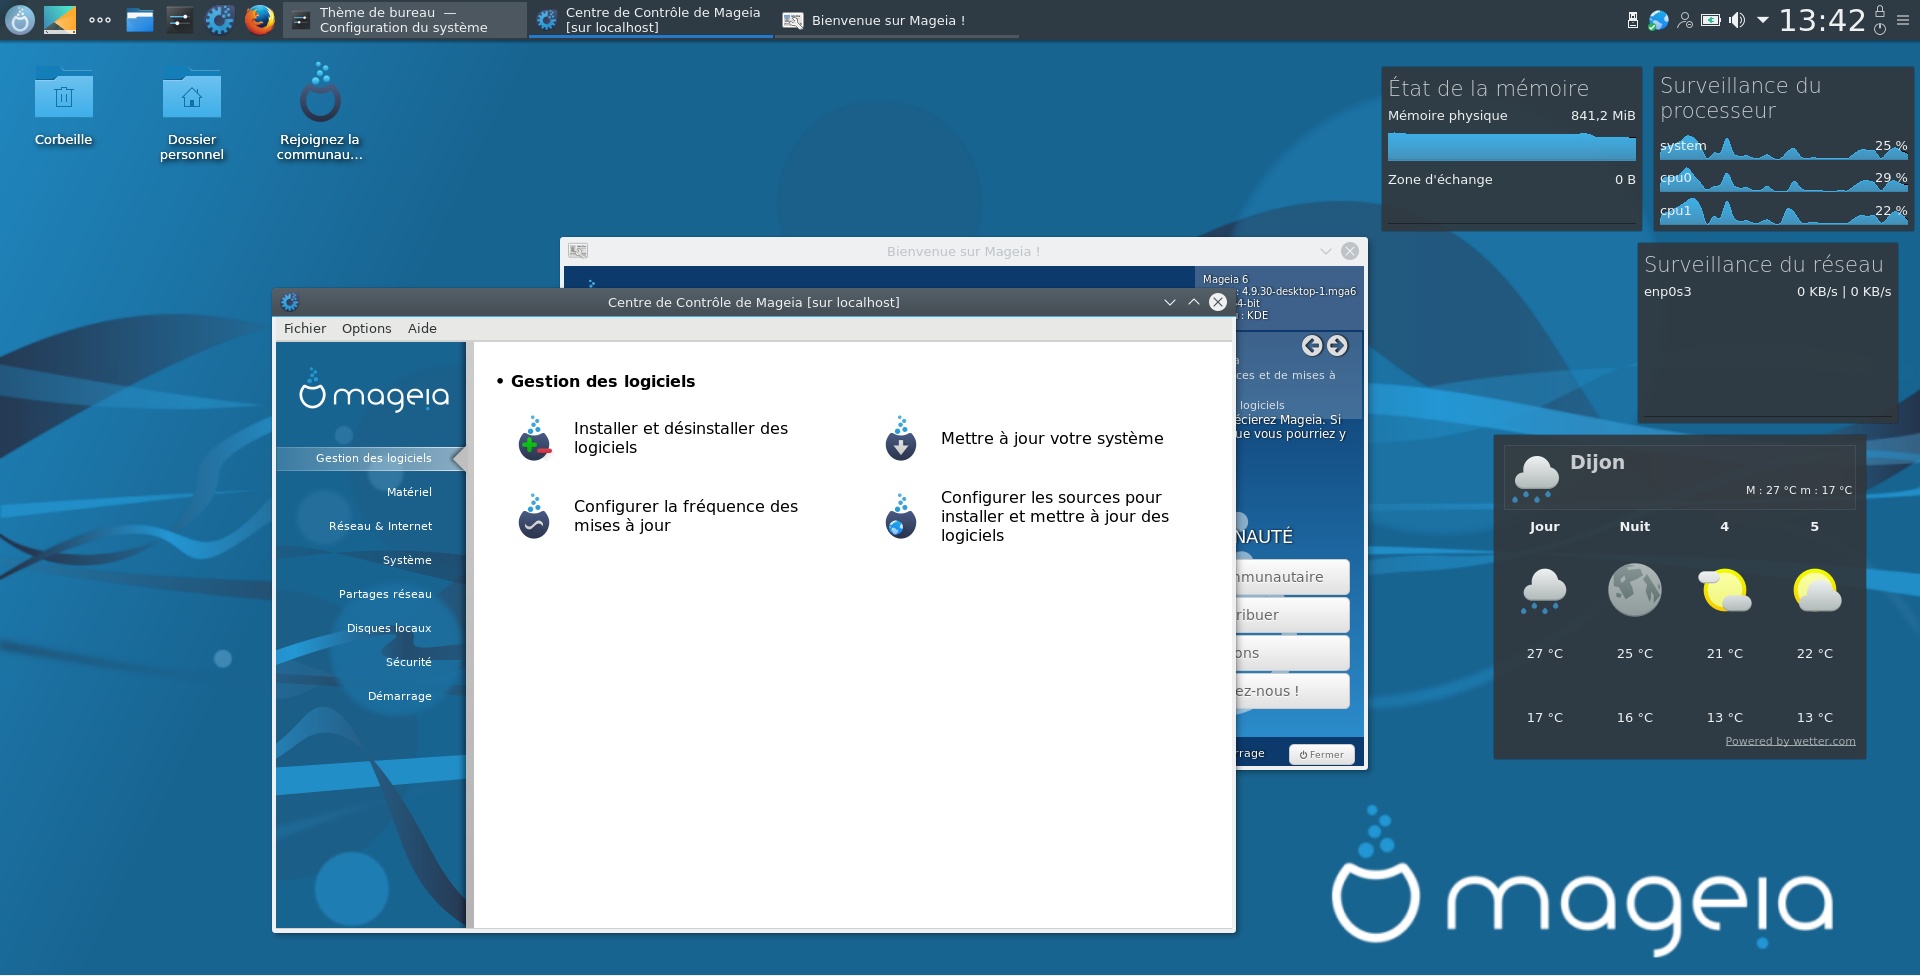The width and height of the screenshot is (1920, 976).
Task: Click the user account tray icon
Action: pyautogui.click(x=1685, y=20)
